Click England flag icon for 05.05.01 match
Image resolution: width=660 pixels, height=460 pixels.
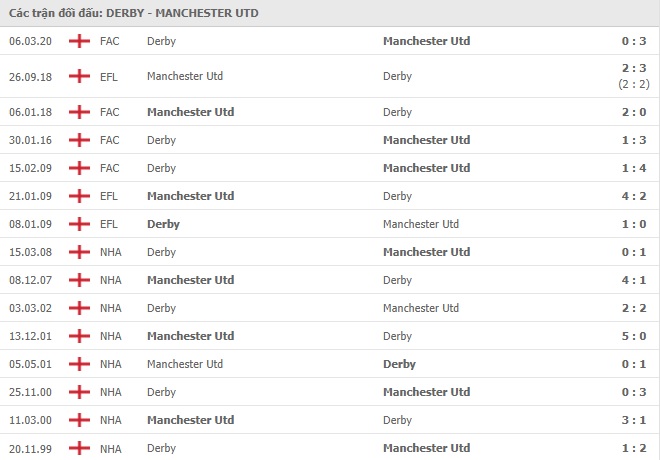[79, 364]
